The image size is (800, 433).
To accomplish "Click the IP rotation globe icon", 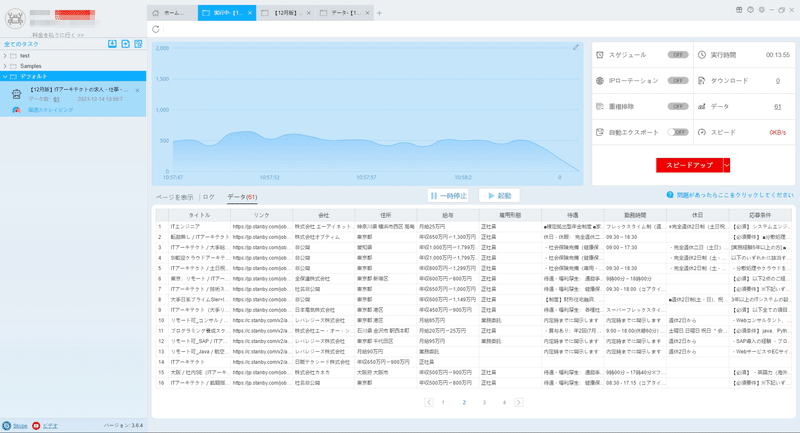I will (600, 81).
